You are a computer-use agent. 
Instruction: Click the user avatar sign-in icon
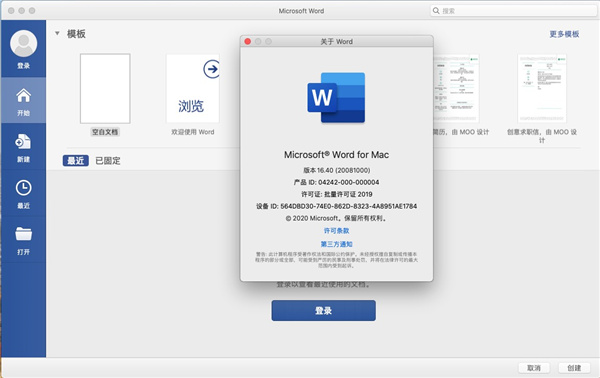pyautogui.click(x=23, y=44)
